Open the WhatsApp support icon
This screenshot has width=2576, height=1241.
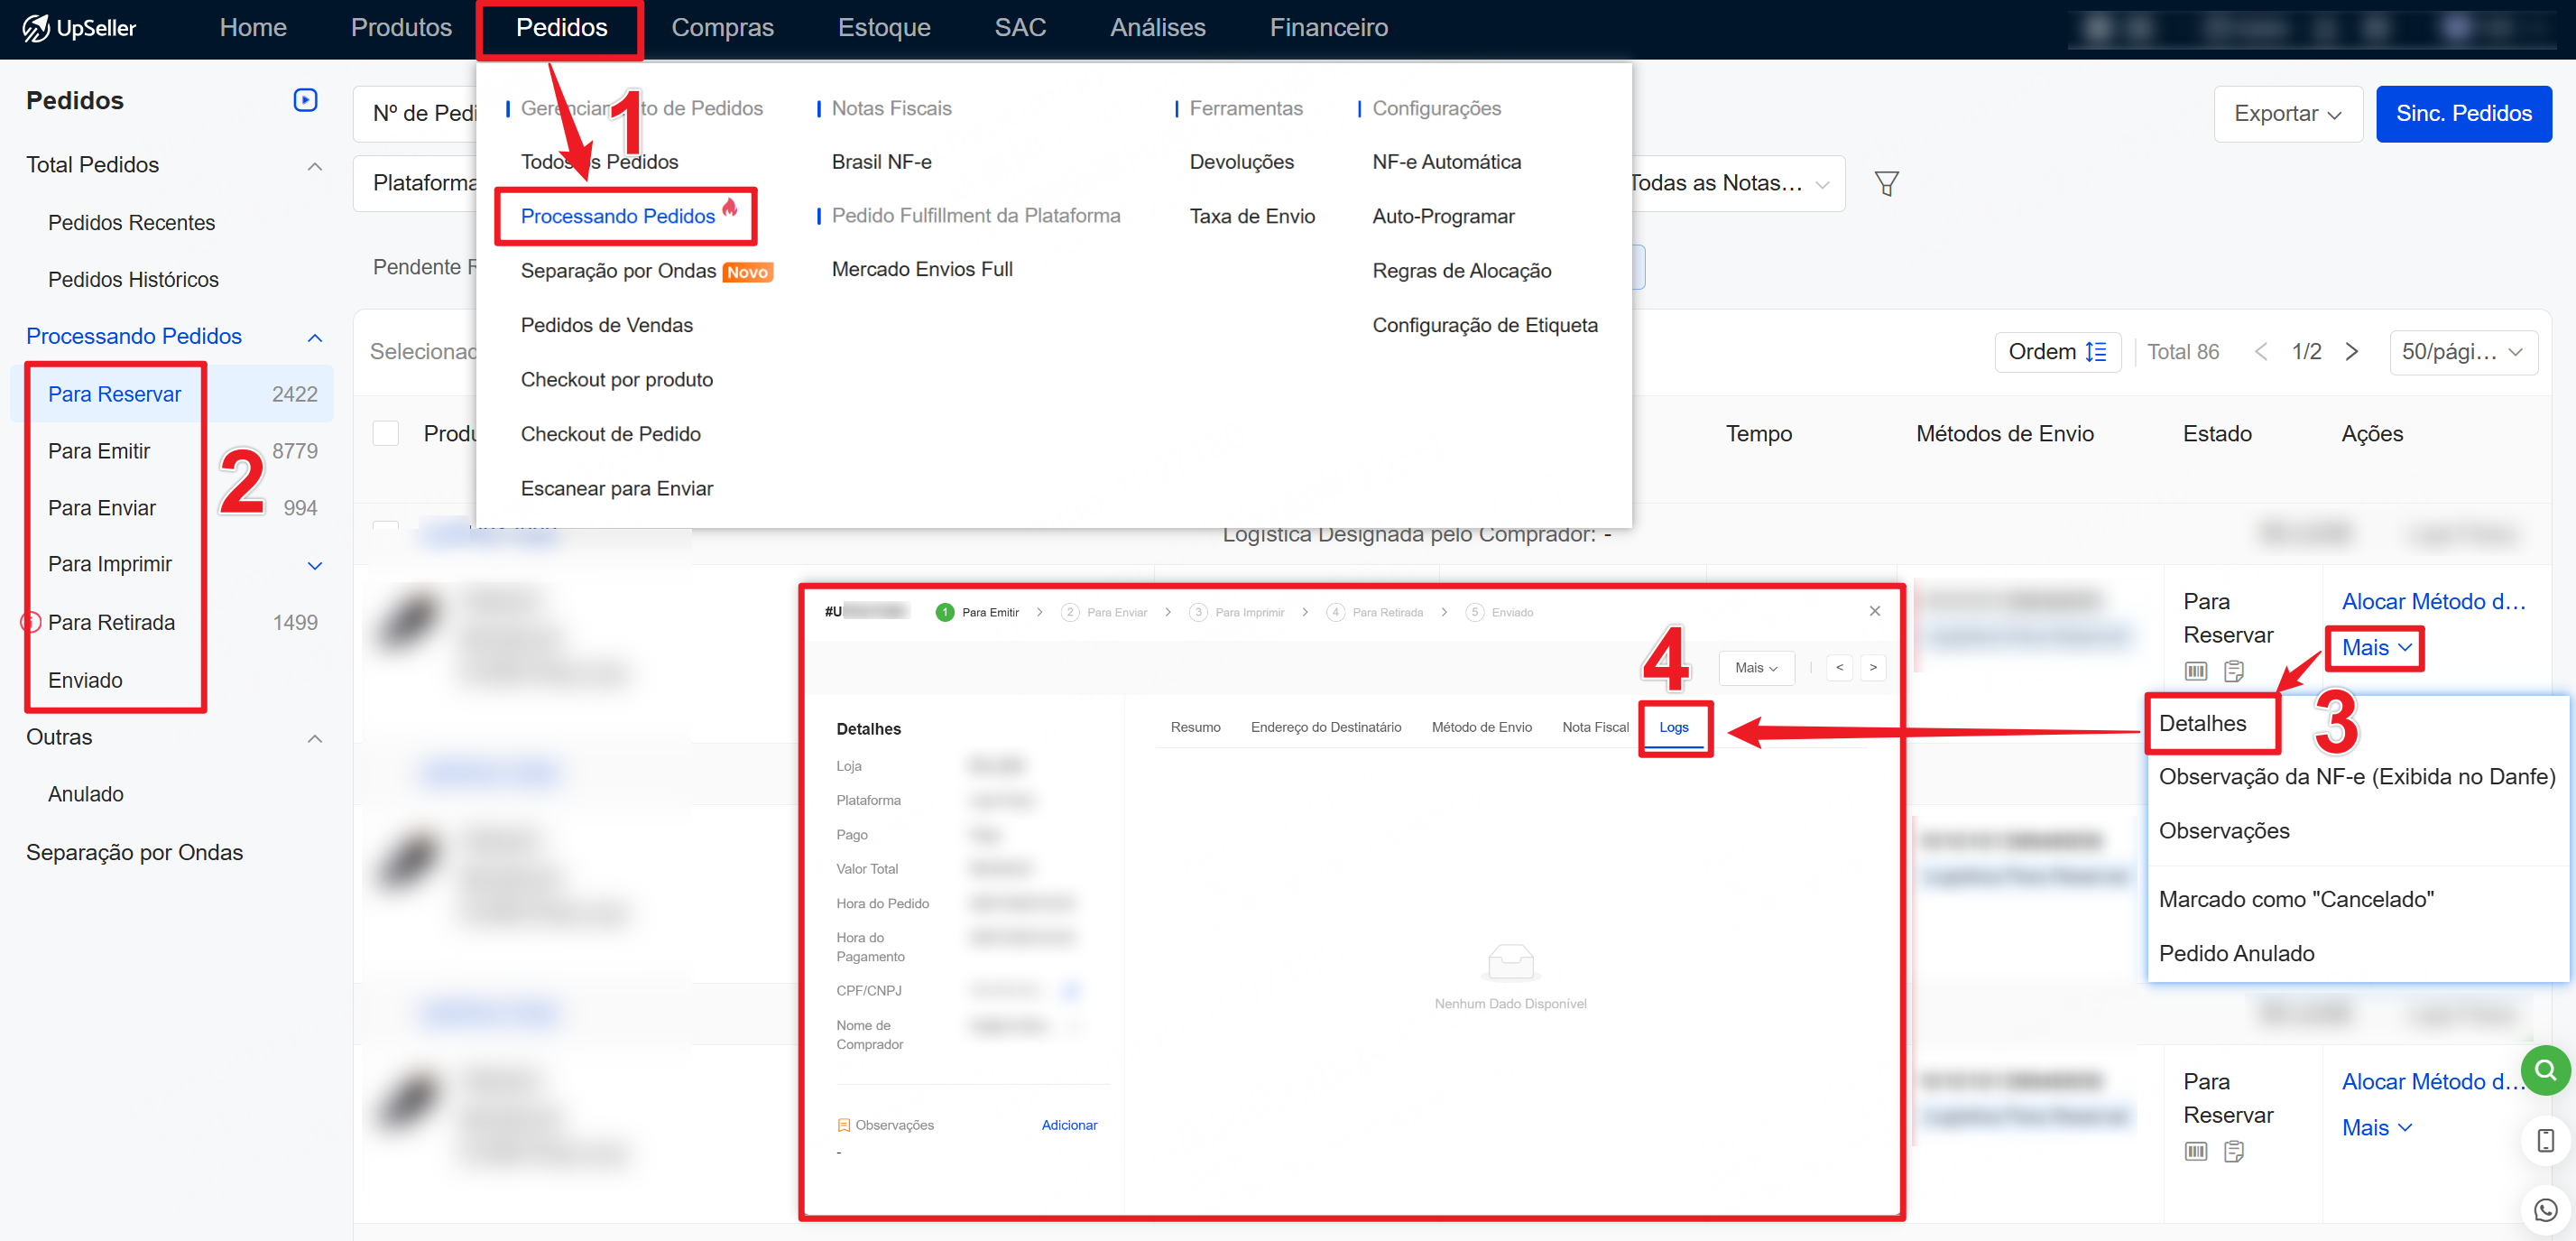point(2545,1210)
